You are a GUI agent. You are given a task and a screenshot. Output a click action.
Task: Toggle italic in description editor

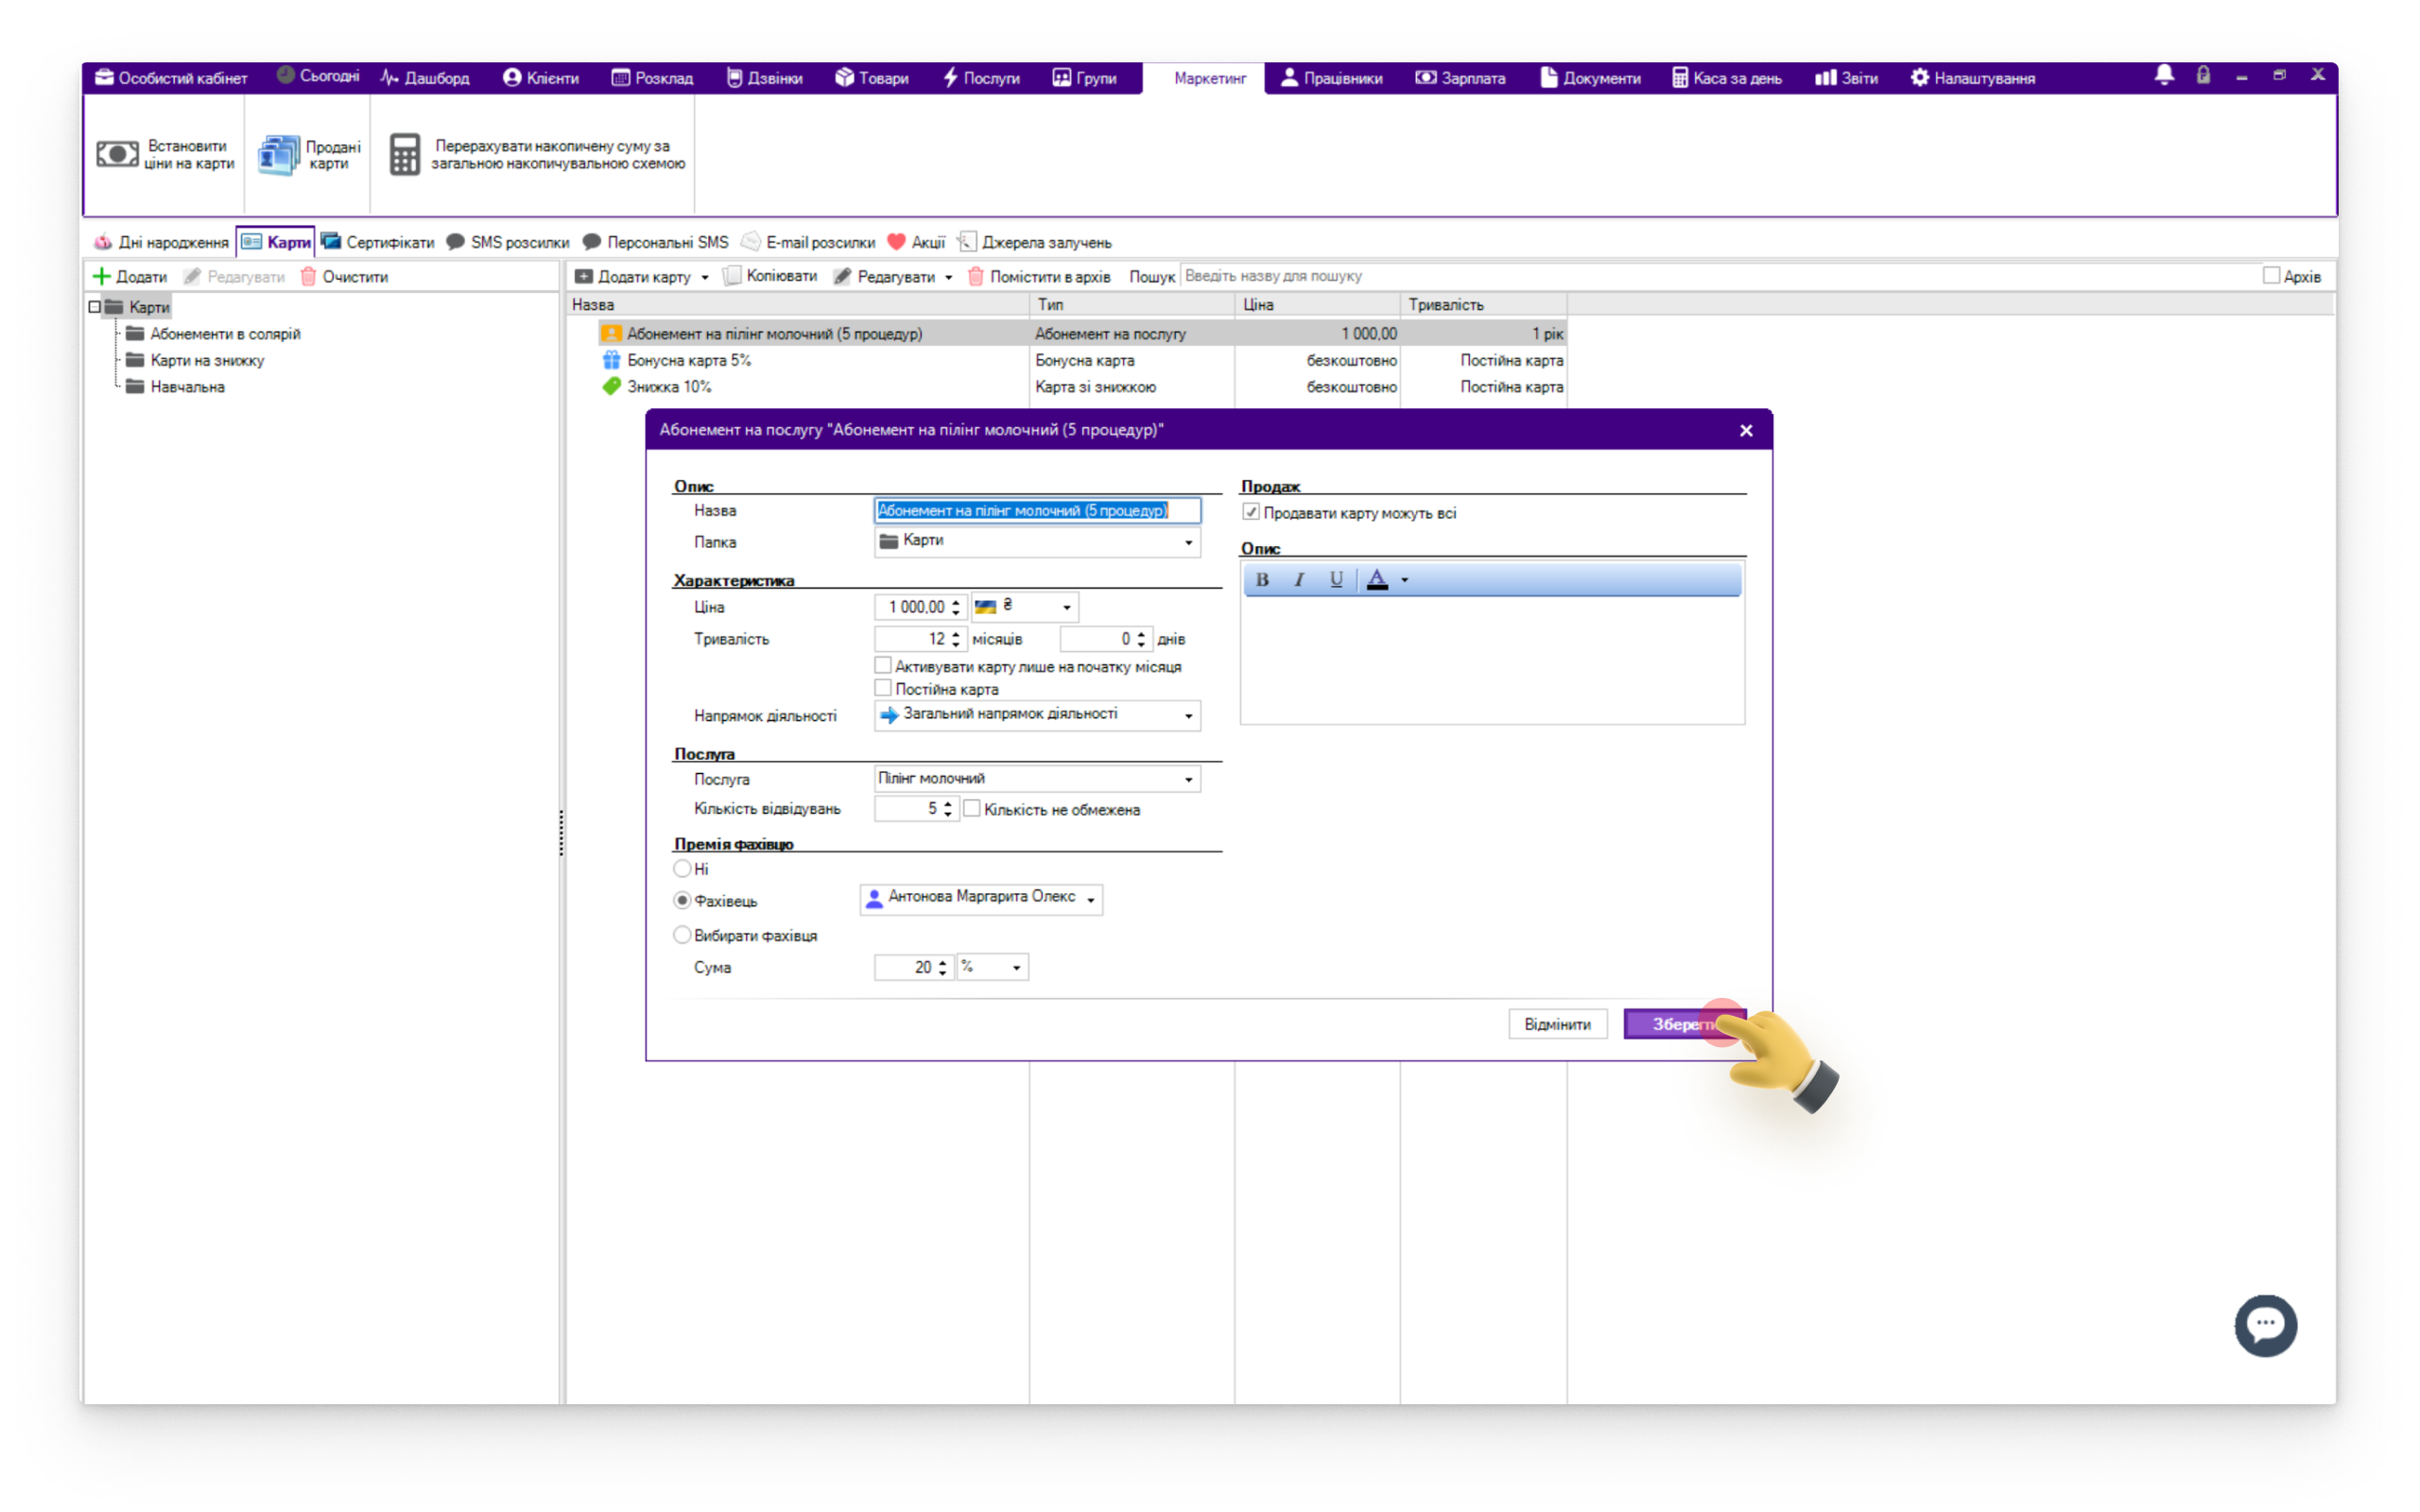[x=1299, y=580]
